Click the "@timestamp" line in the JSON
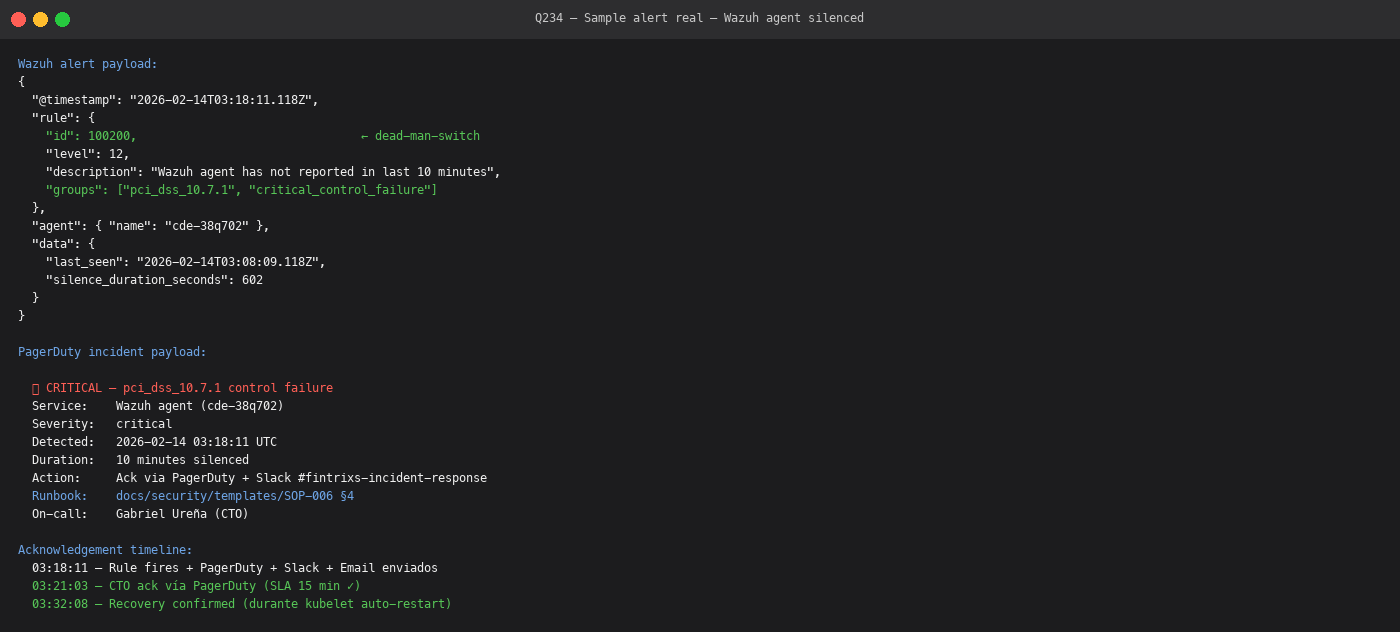1400x632 pixels. pyautogui.click(x=175, y=100)
